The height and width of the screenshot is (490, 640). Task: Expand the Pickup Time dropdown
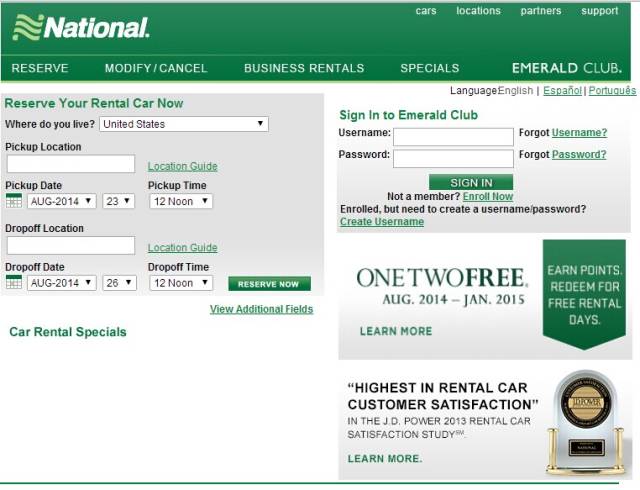pos(181,201)
